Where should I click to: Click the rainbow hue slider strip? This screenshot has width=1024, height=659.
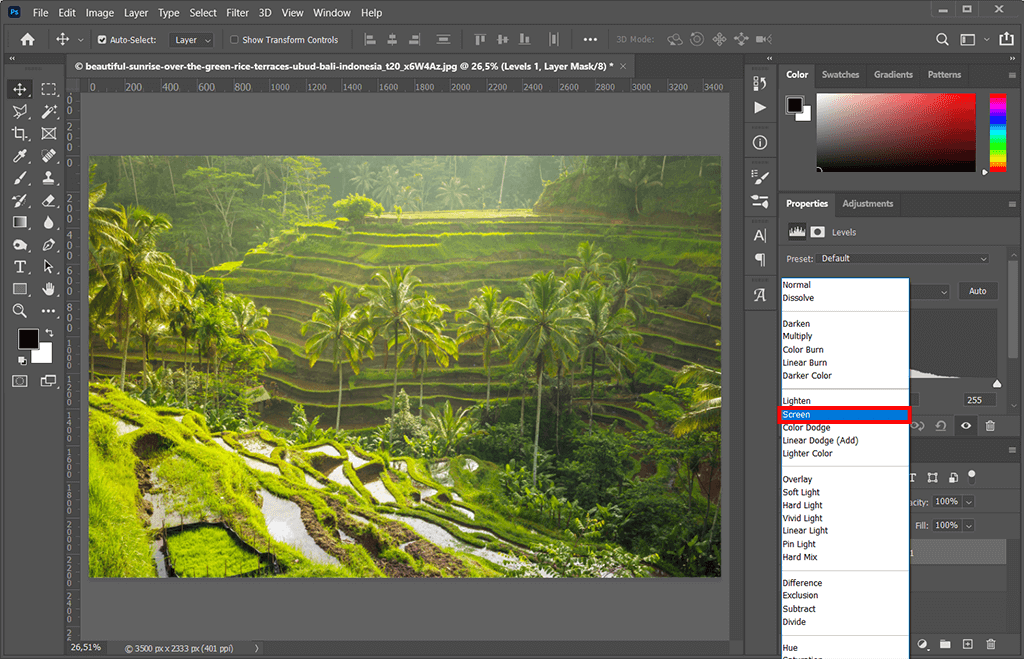click(x=997, y=133)
